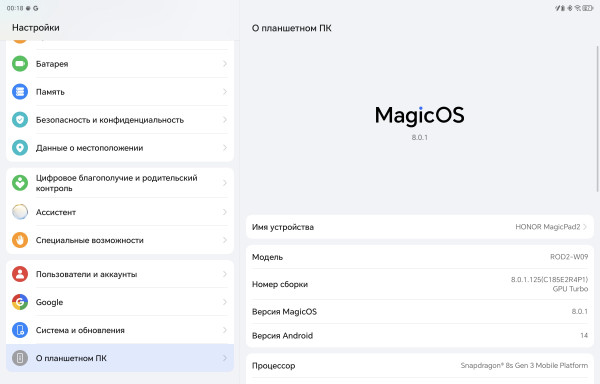Viewport: 600px width, 384px height.
Task: Tap the Версия Android row label
Action: (282, 335)
